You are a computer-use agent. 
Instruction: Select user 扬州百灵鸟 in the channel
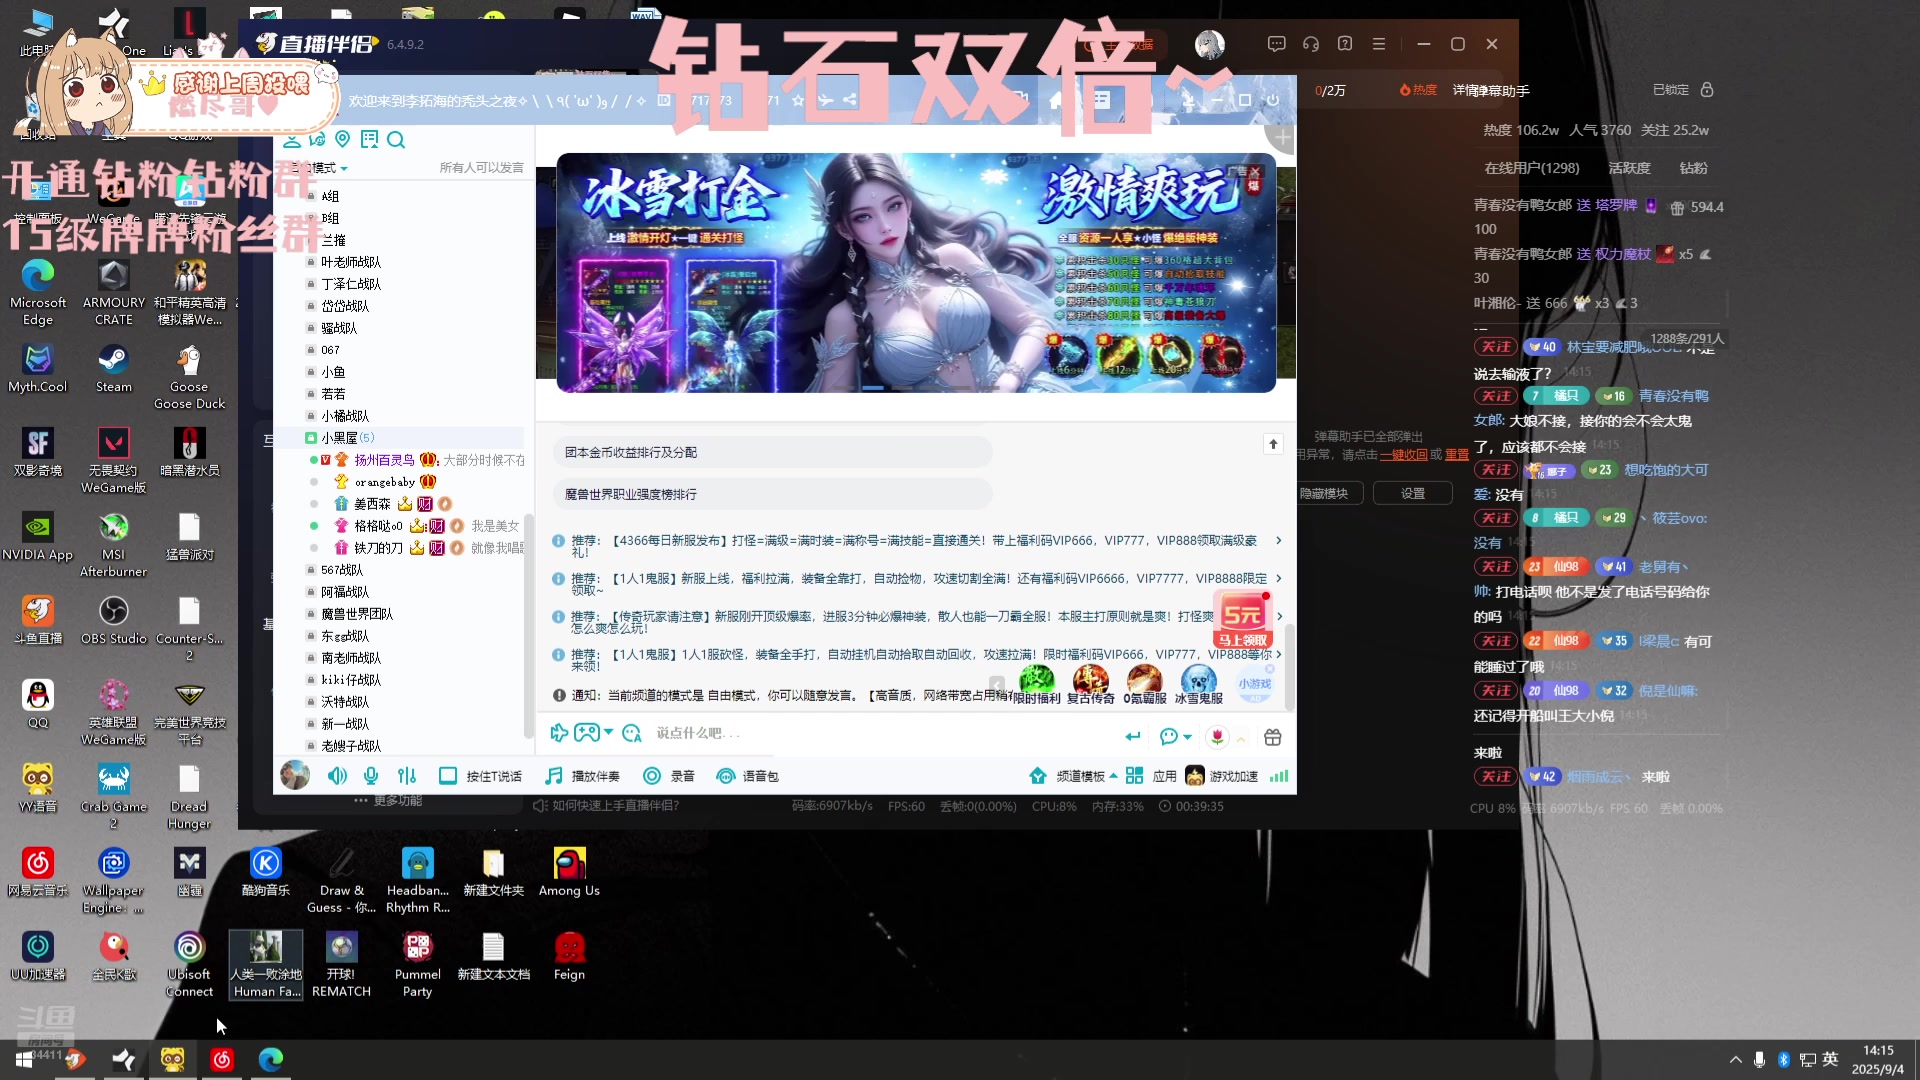[x=385, y=460]
